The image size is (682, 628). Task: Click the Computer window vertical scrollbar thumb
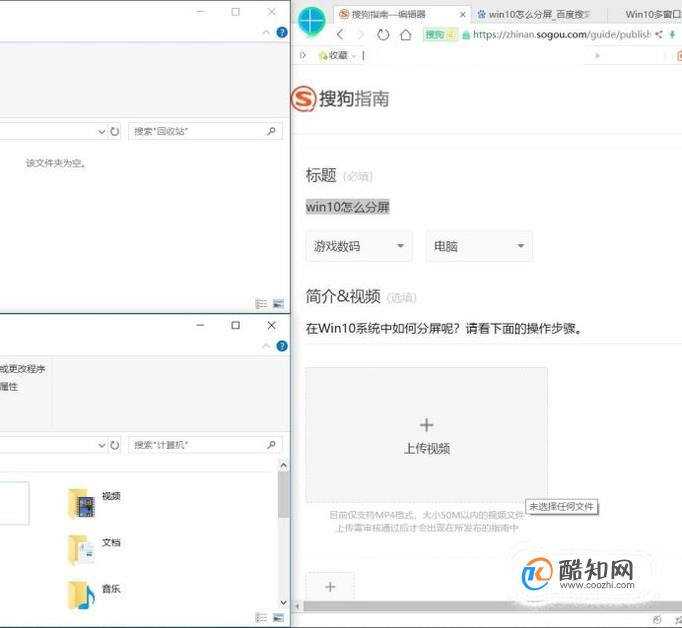(284, 494)
